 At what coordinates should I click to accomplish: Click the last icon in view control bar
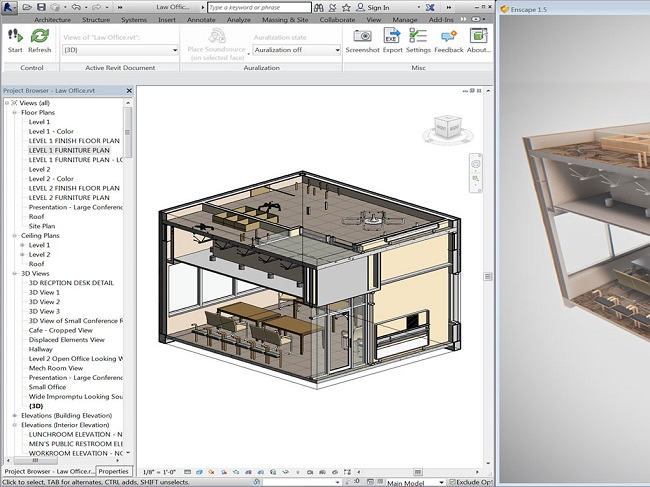pyautogui.click(x=347, y=472)
